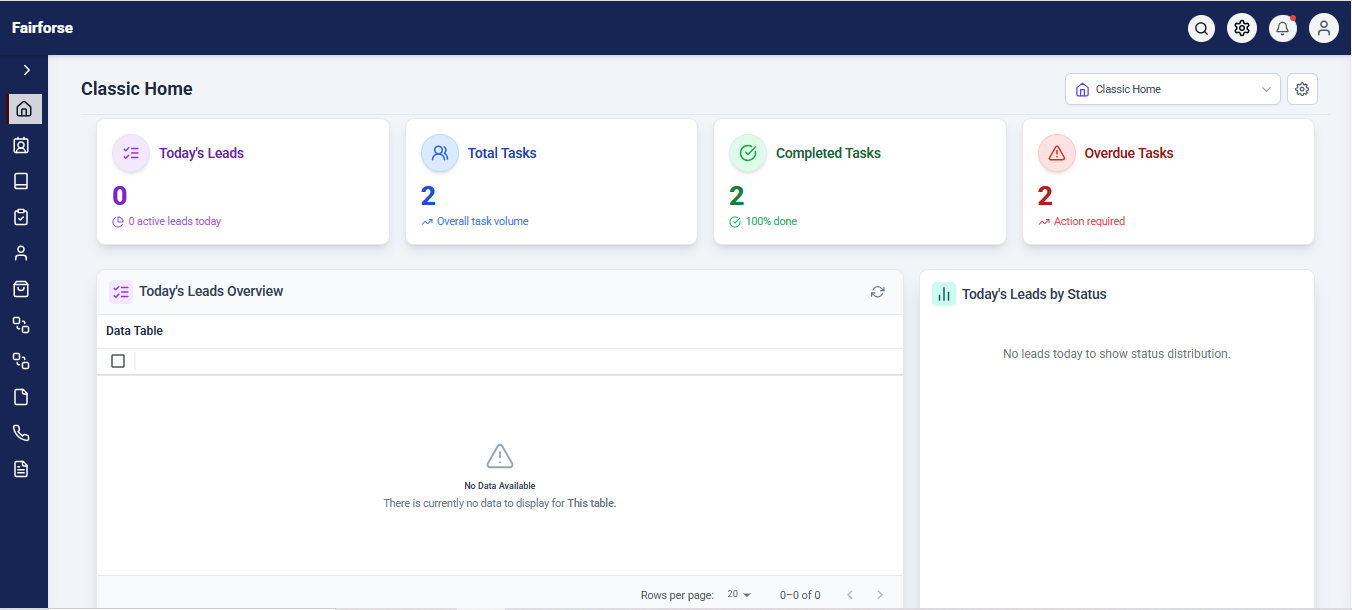Open the Classic Home dashboard dropdown
1352x610 pixels.
1172,89
